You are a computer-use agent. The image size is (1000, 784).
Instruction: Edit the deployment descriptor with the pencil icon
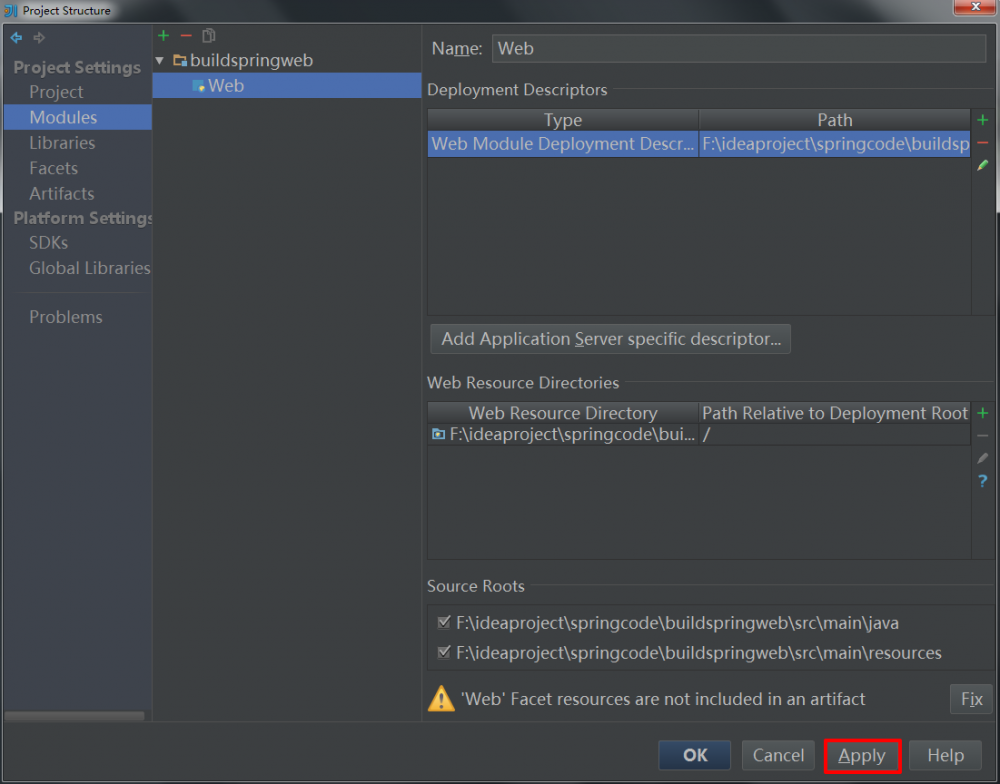click(x=982, y=165)
